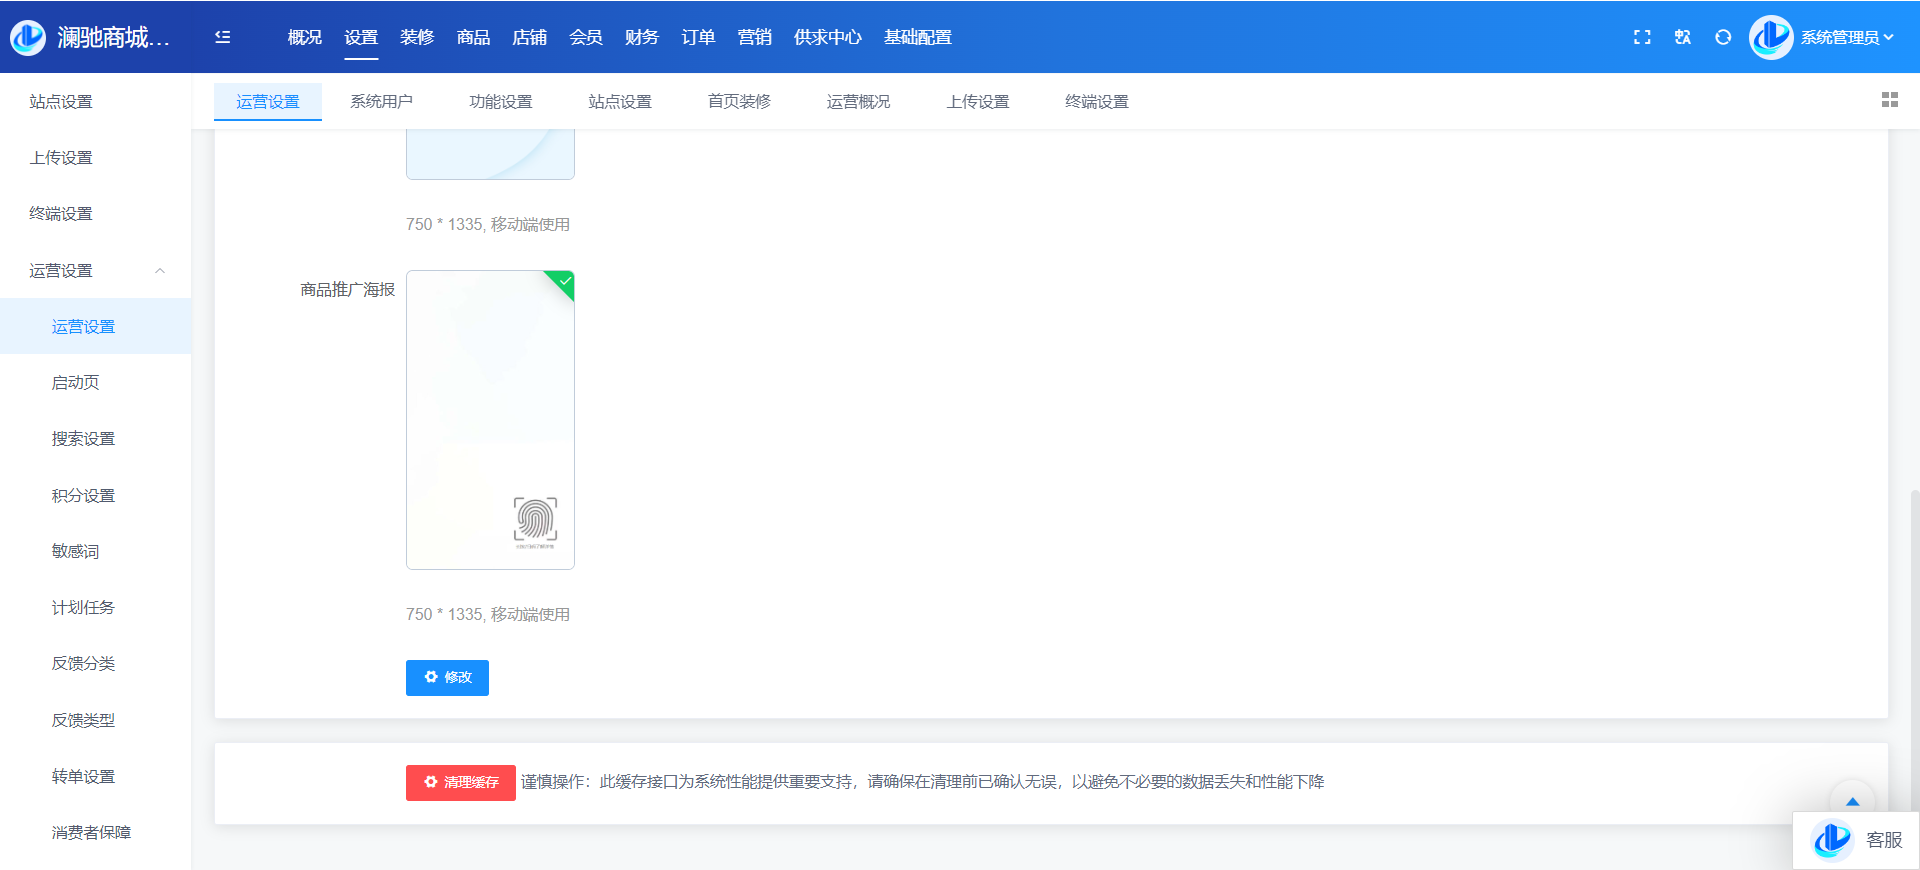
Task: Switch to the 系统用户 tab
Action: click(381, 101)
